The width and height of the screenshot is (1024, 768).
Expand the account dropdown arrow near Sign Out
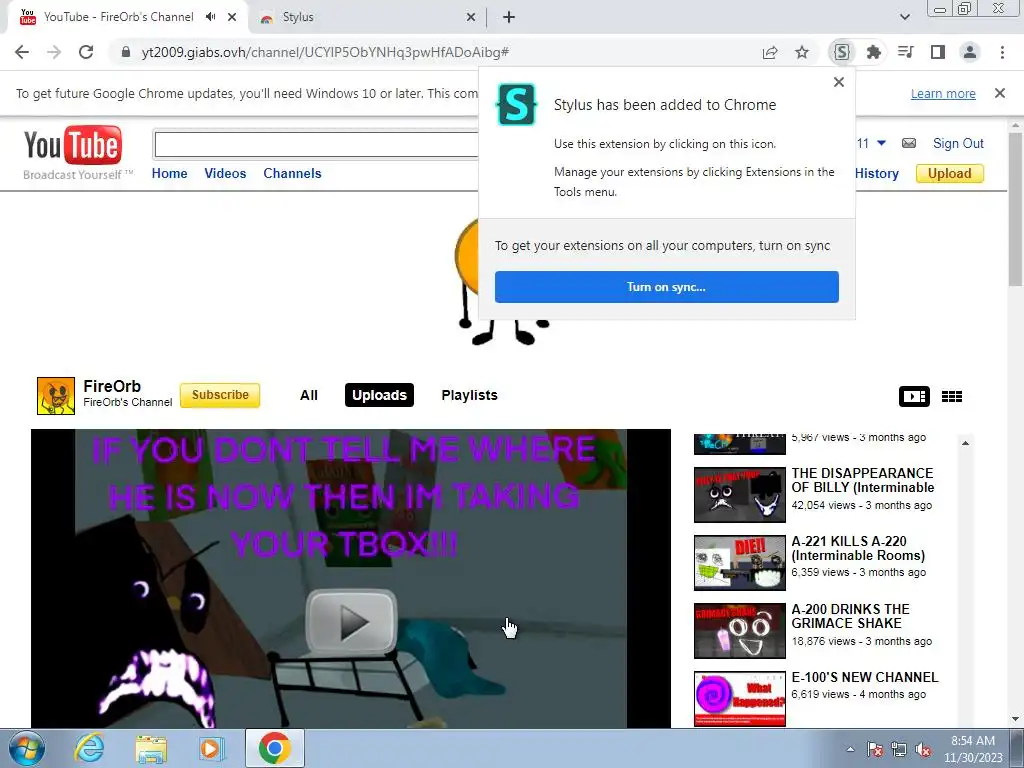click(x=881, y=142)
